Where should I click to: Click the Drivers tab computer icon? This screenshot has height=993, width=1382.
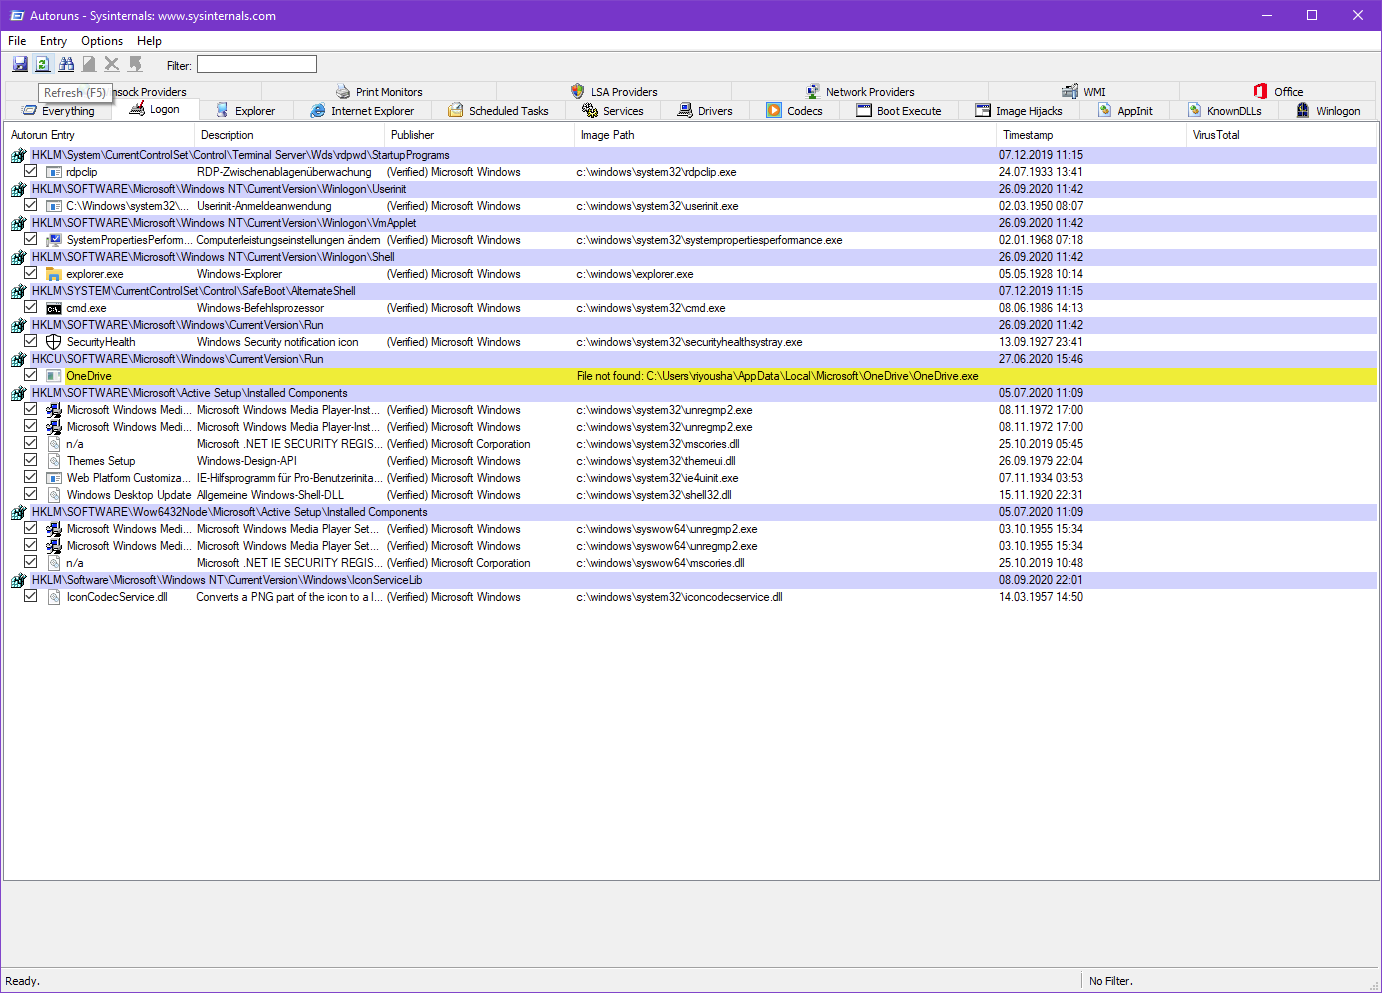685,110
